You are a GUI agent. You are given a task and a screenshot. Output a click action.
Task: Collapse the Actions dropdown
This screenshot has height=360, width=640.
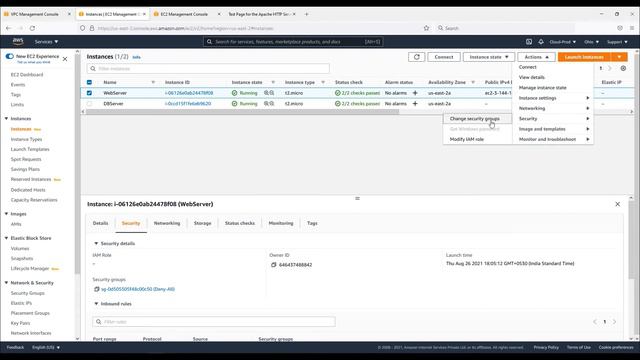pyautogui.click(x=536, y=57)
